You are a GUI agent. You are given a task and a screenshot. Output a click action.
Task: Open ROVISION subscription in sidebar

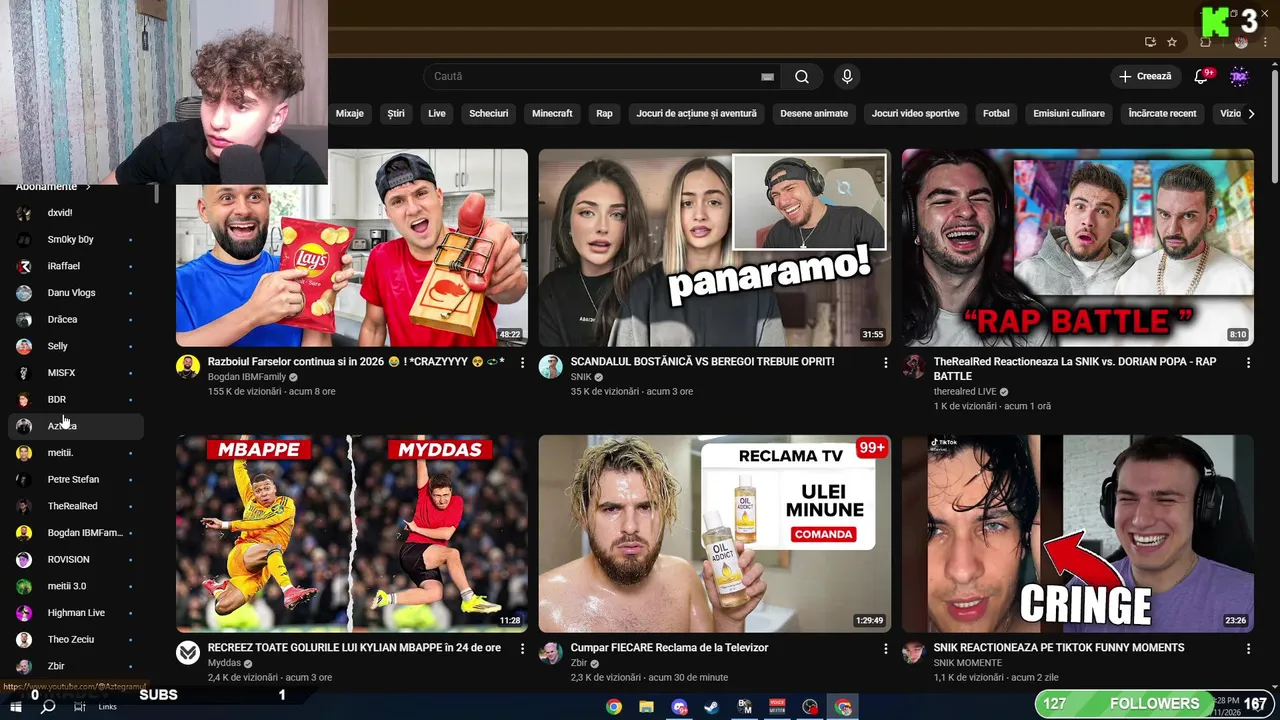pos(76,560)
